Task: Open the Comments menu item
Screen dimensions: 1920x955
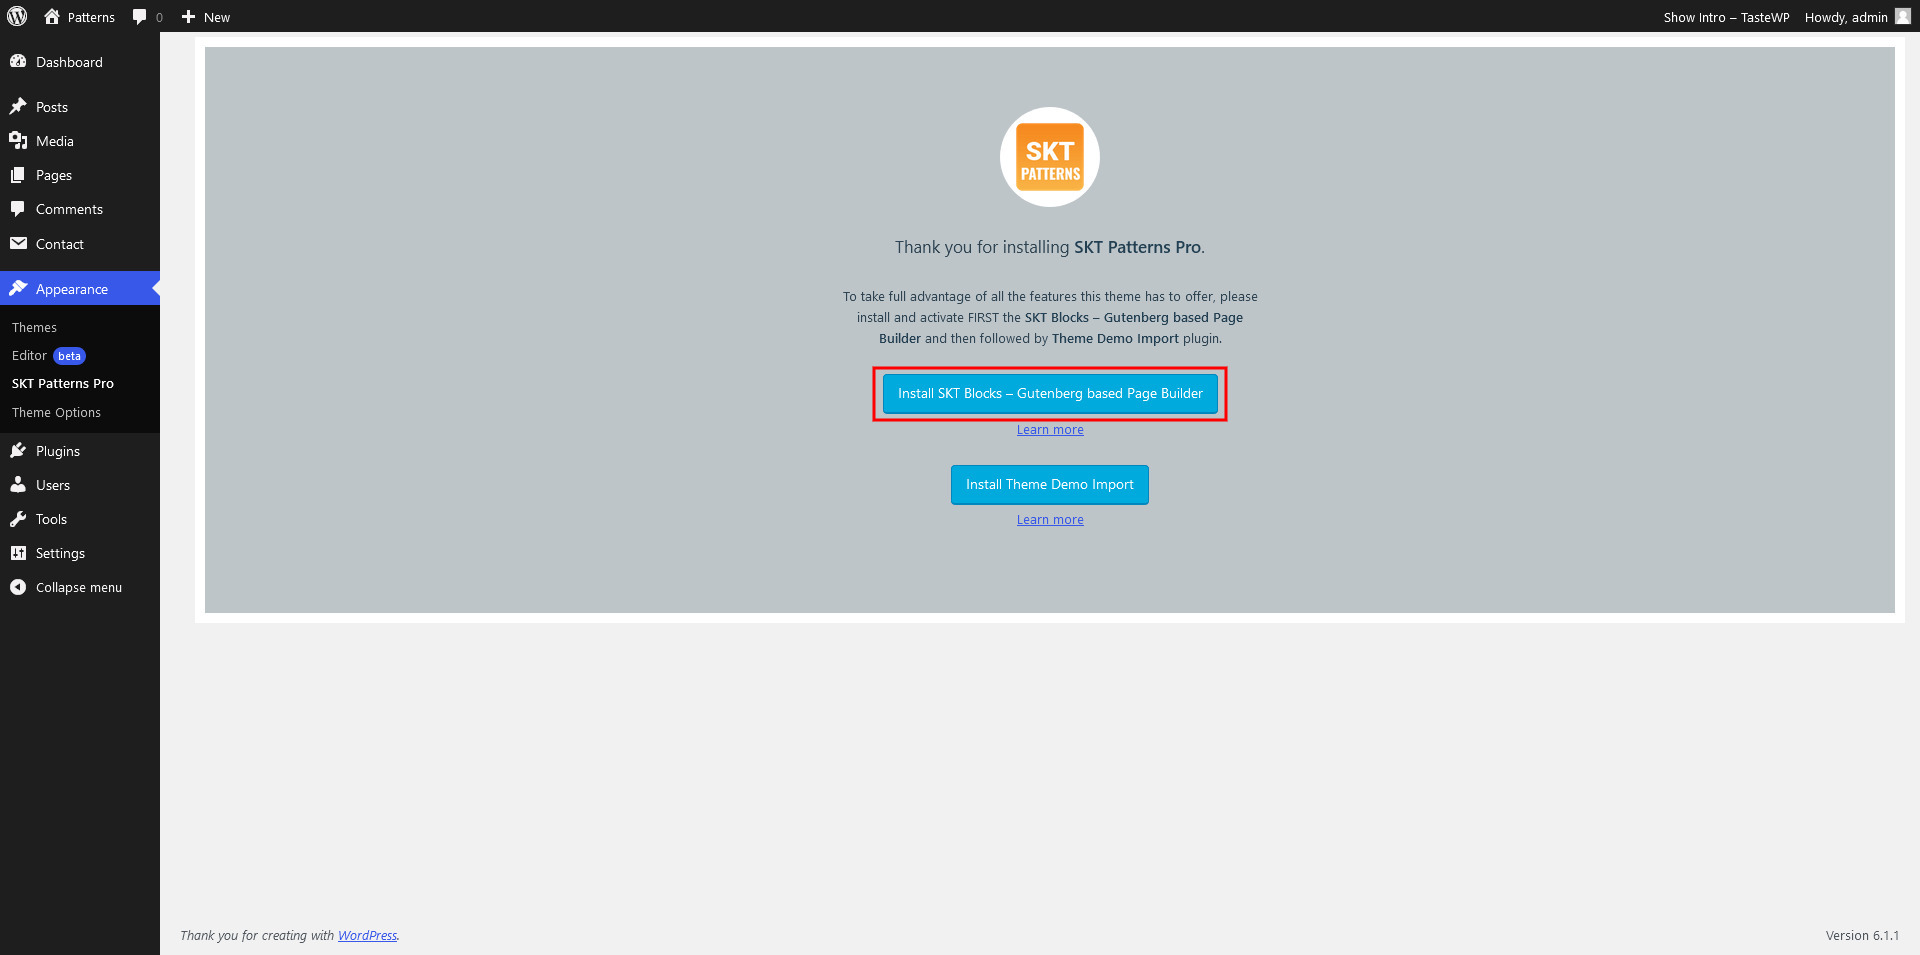Action: 69,209
